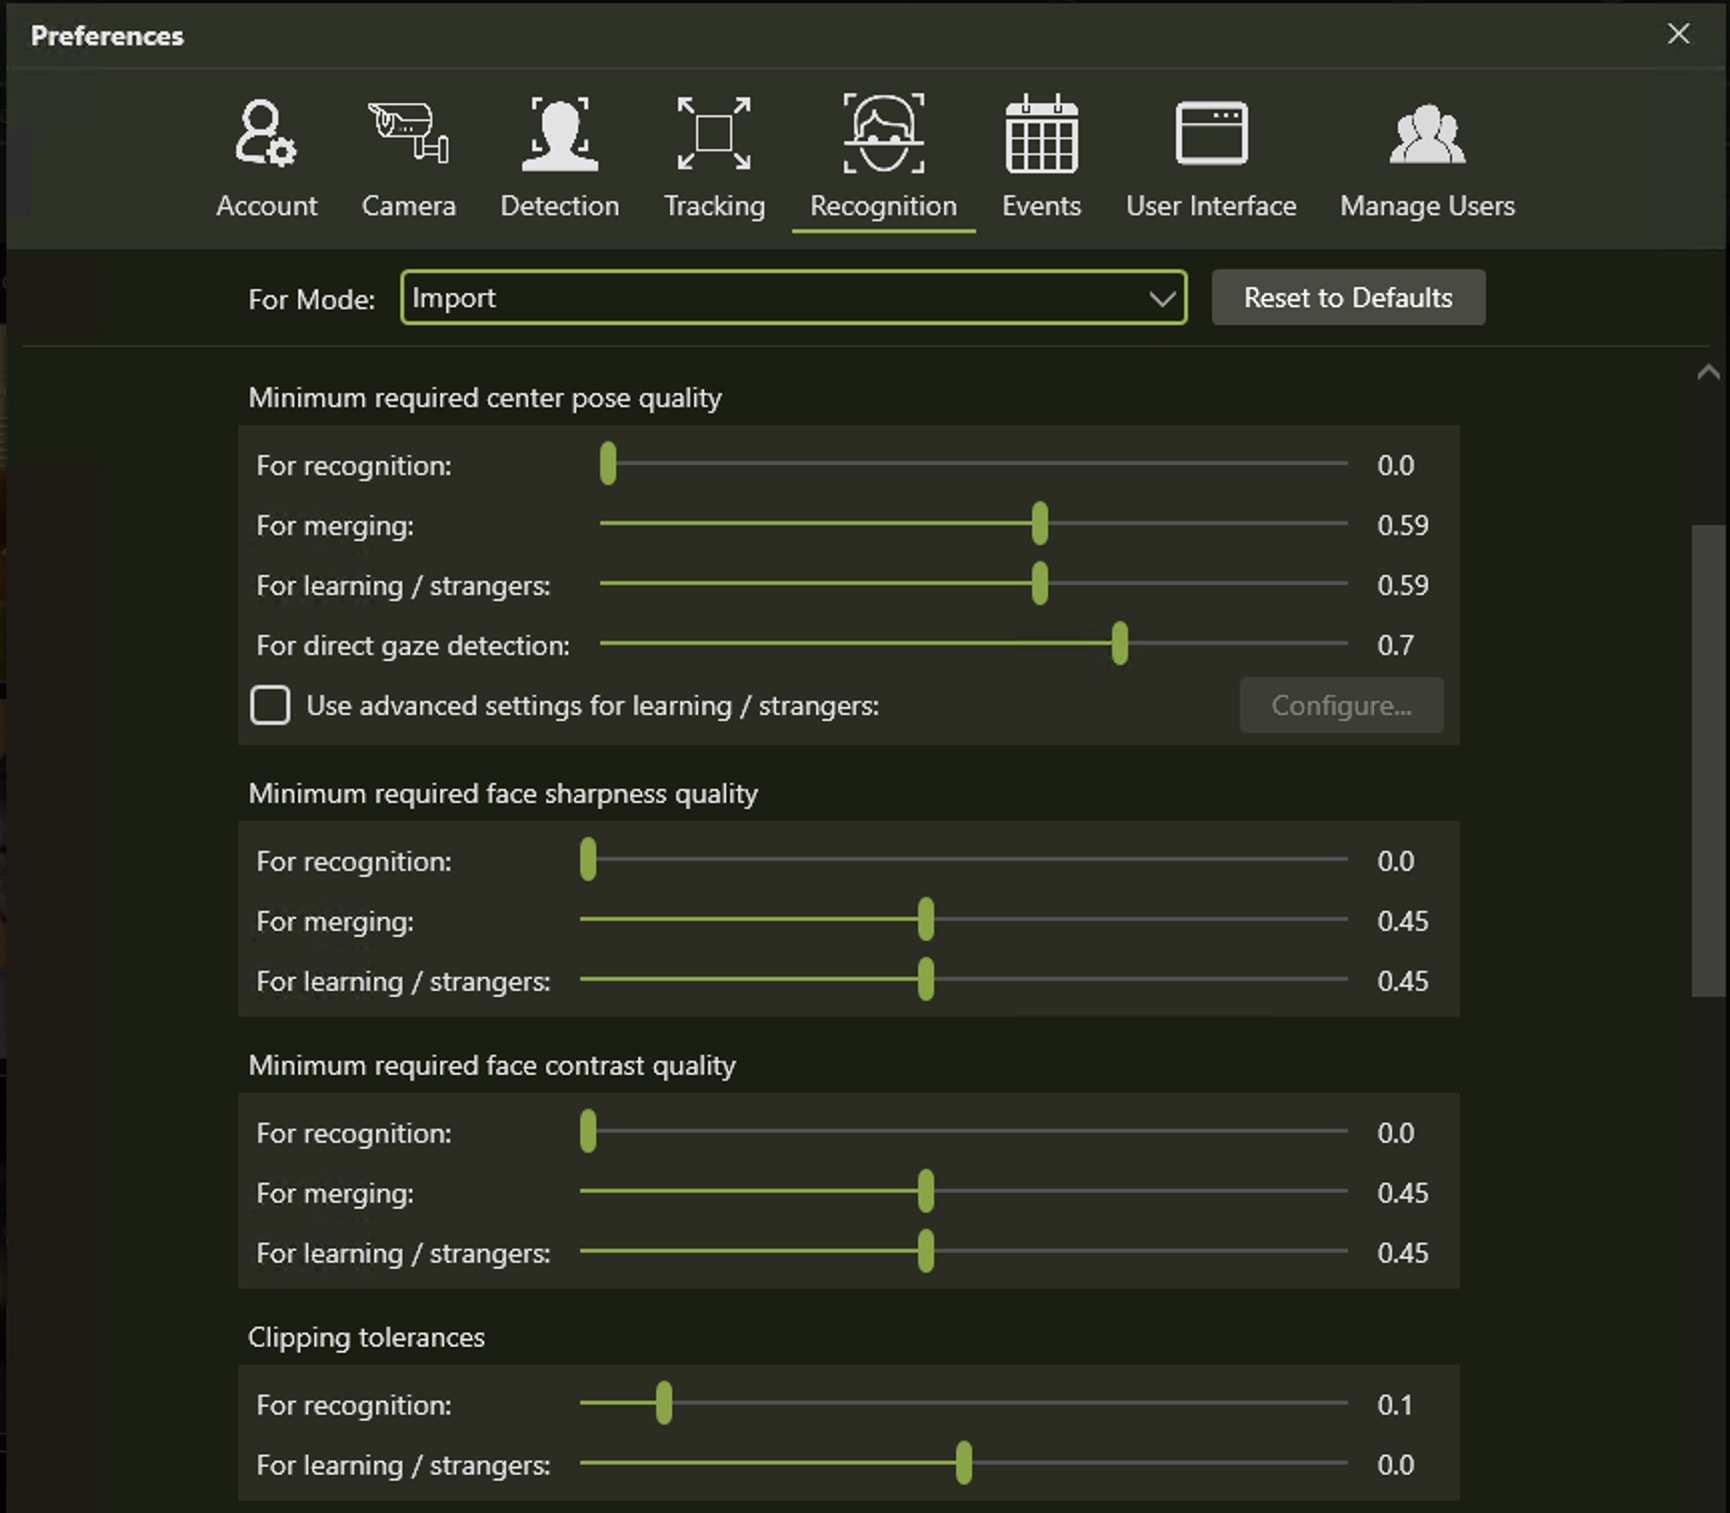The width and height of the screenshot is (1730, 1513).
Task: Click face sharpness For recognition slider handle
Action: click(588, 860)
